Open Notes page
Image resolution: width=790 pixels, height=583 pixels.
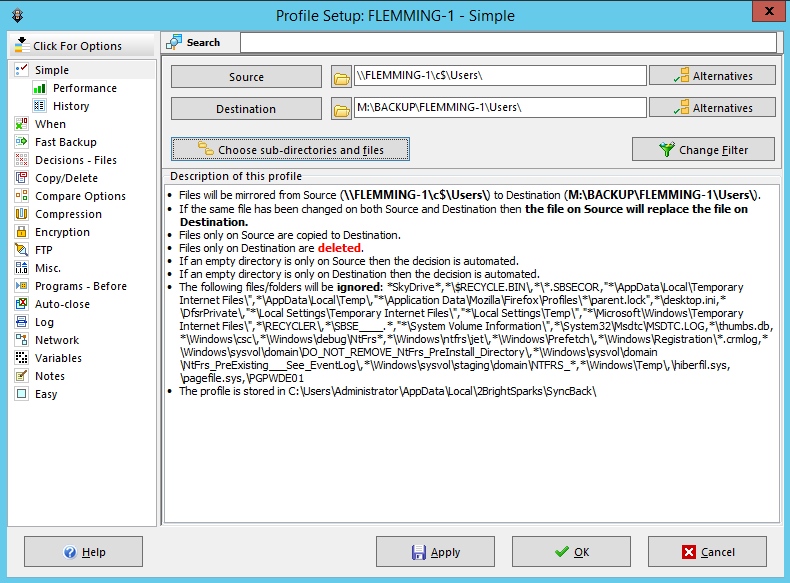[x=49, y=376]
